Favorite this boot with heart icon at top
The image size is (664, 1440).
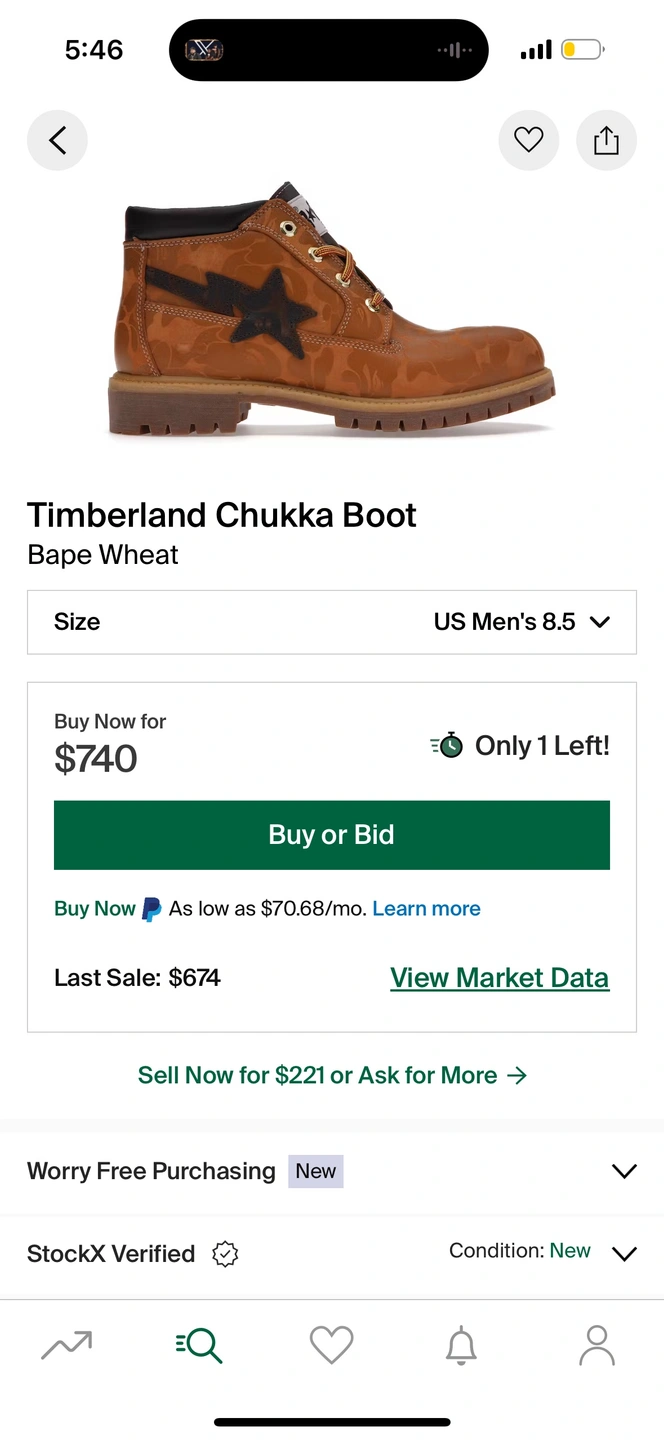pos(528,141)
